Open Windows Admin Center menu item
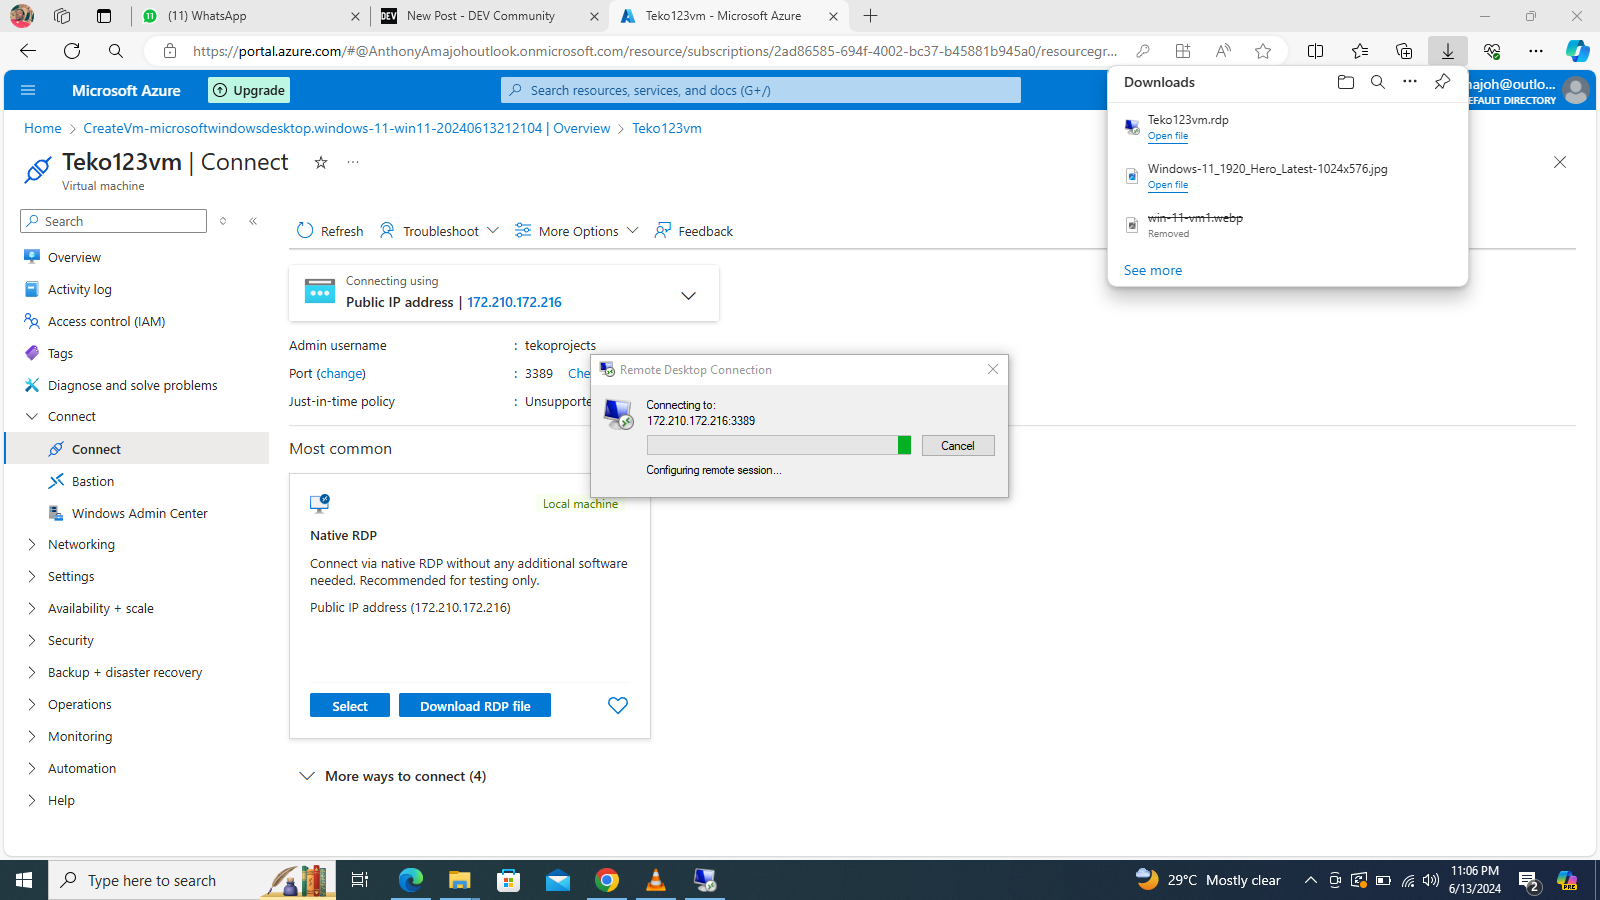1600x900 pixels. tap(140, 513)
